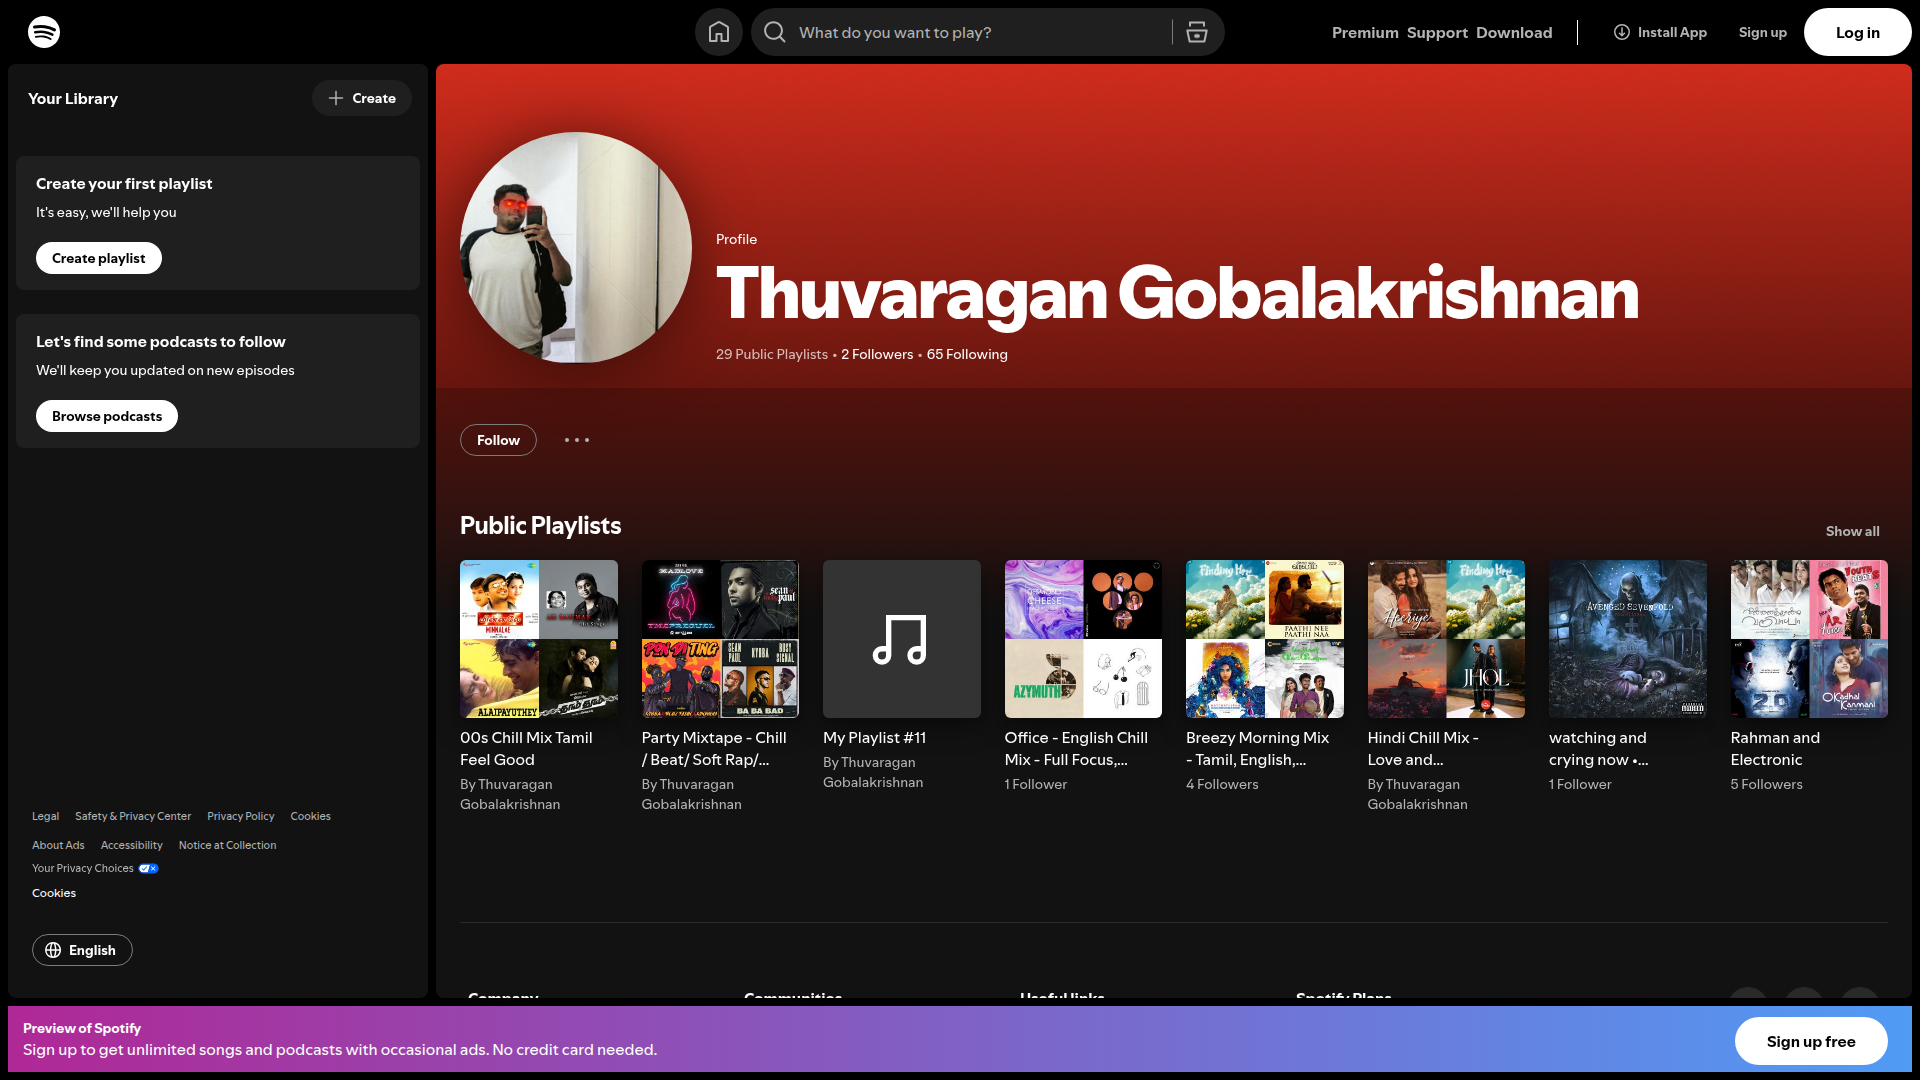Click the Create playlist button
The width and height of the screenshot is (1920, 1080).
99,258
